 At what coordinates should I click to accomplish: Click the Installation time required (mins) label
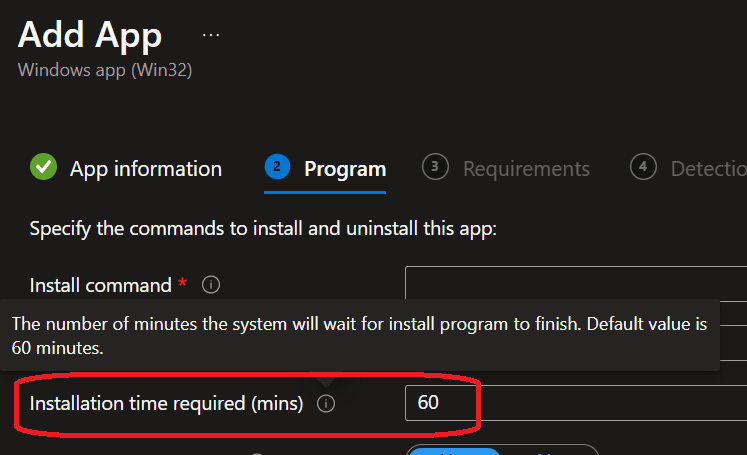pyautogui.click(x=166, y=404)
